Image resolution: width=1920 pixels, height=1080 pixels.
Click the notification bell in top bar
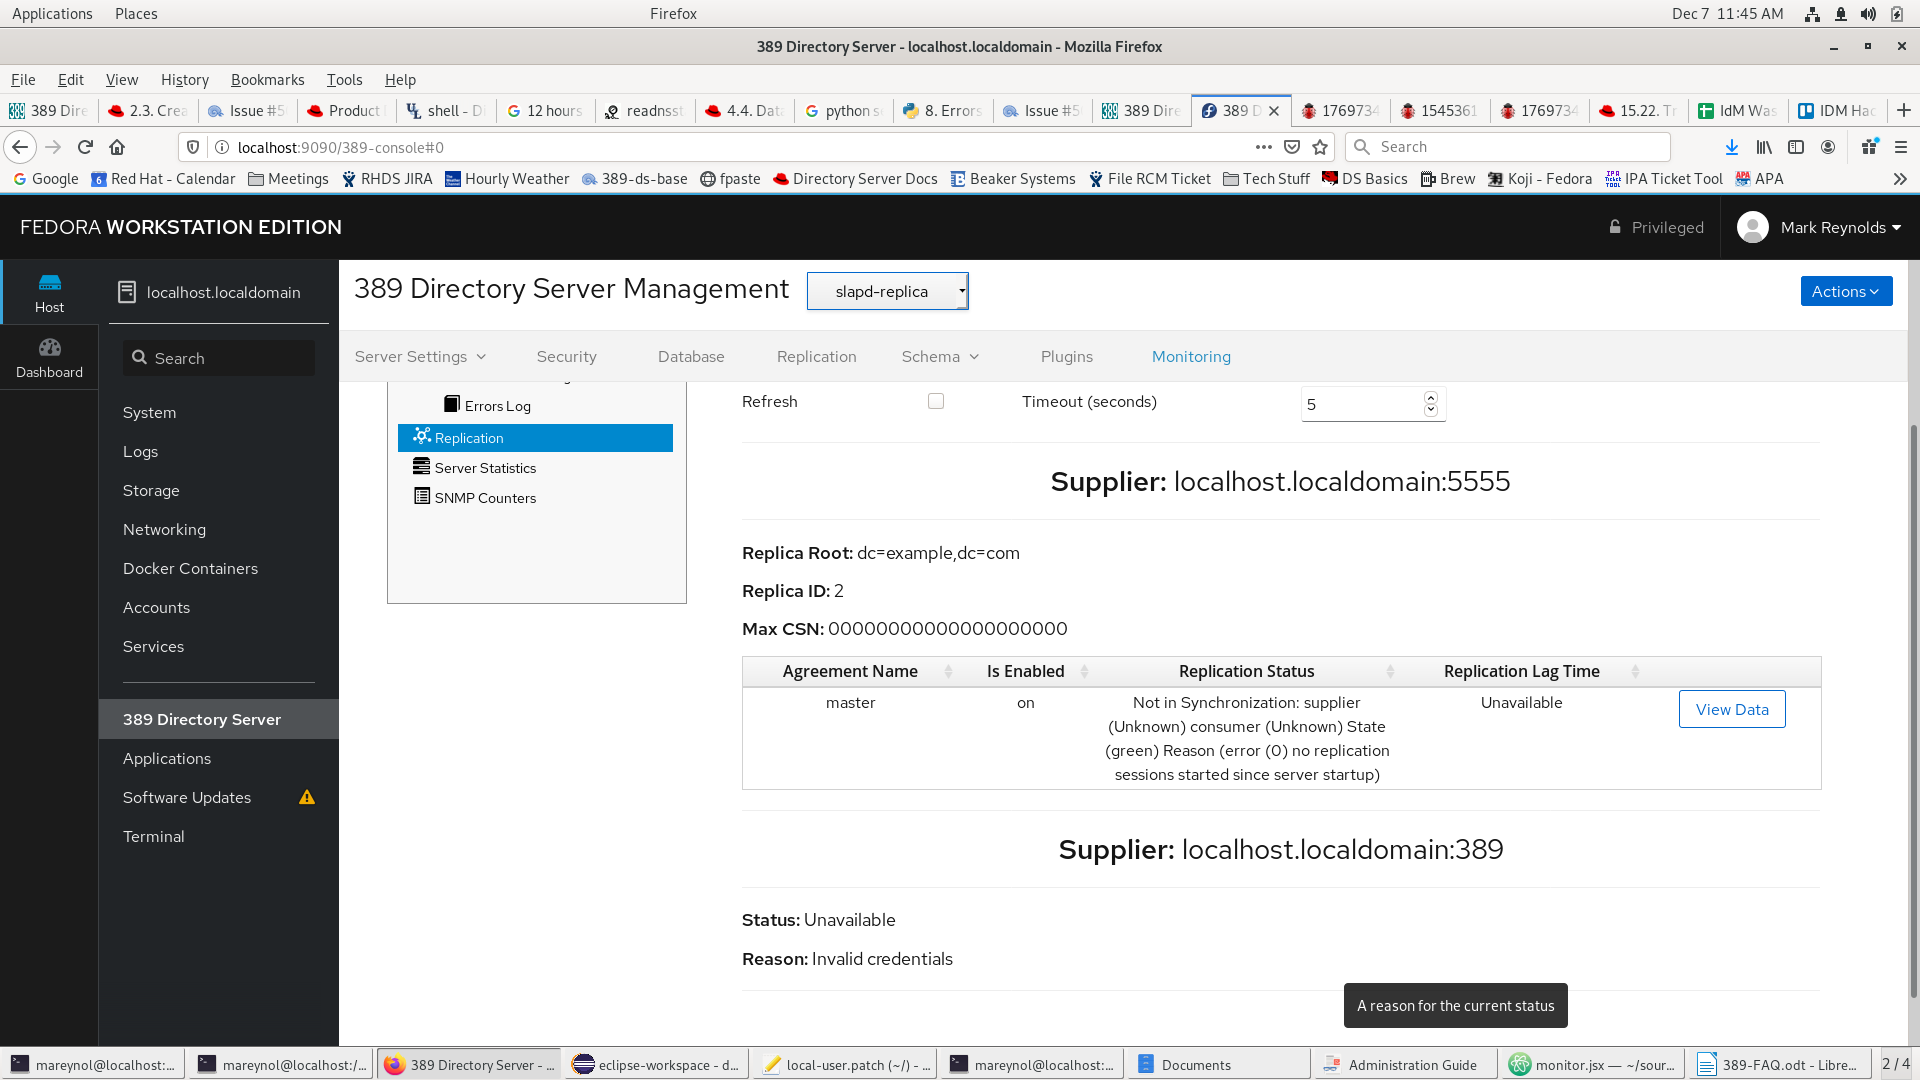coord(1841,14)
